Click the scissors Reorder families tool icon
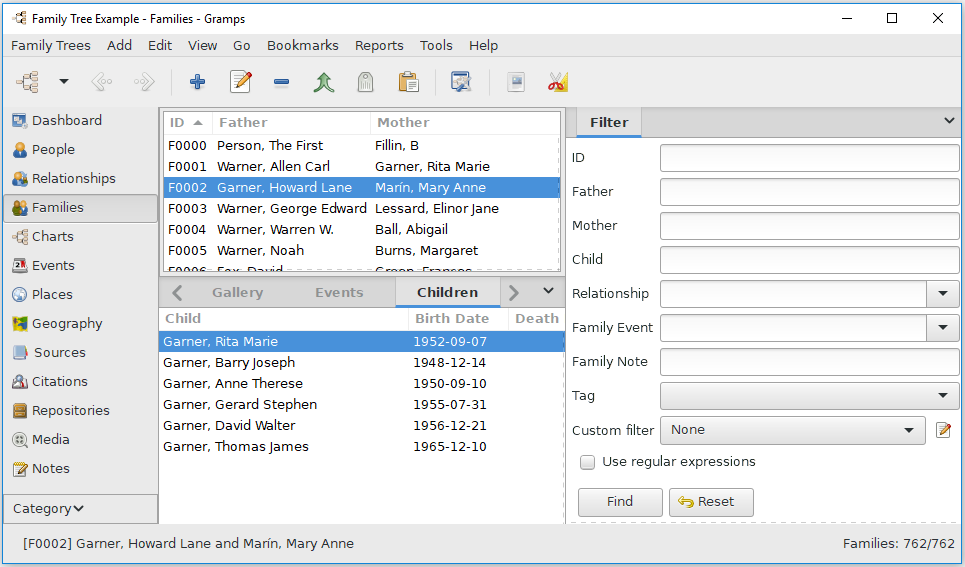The image size is (965, 567). [x=558, y=82]
